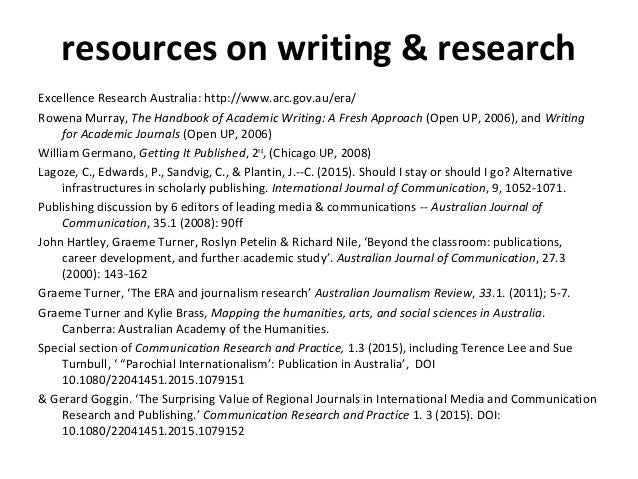
Task: Click '& Gerard Goggin.' author name
Action: (x=84, y=399)
